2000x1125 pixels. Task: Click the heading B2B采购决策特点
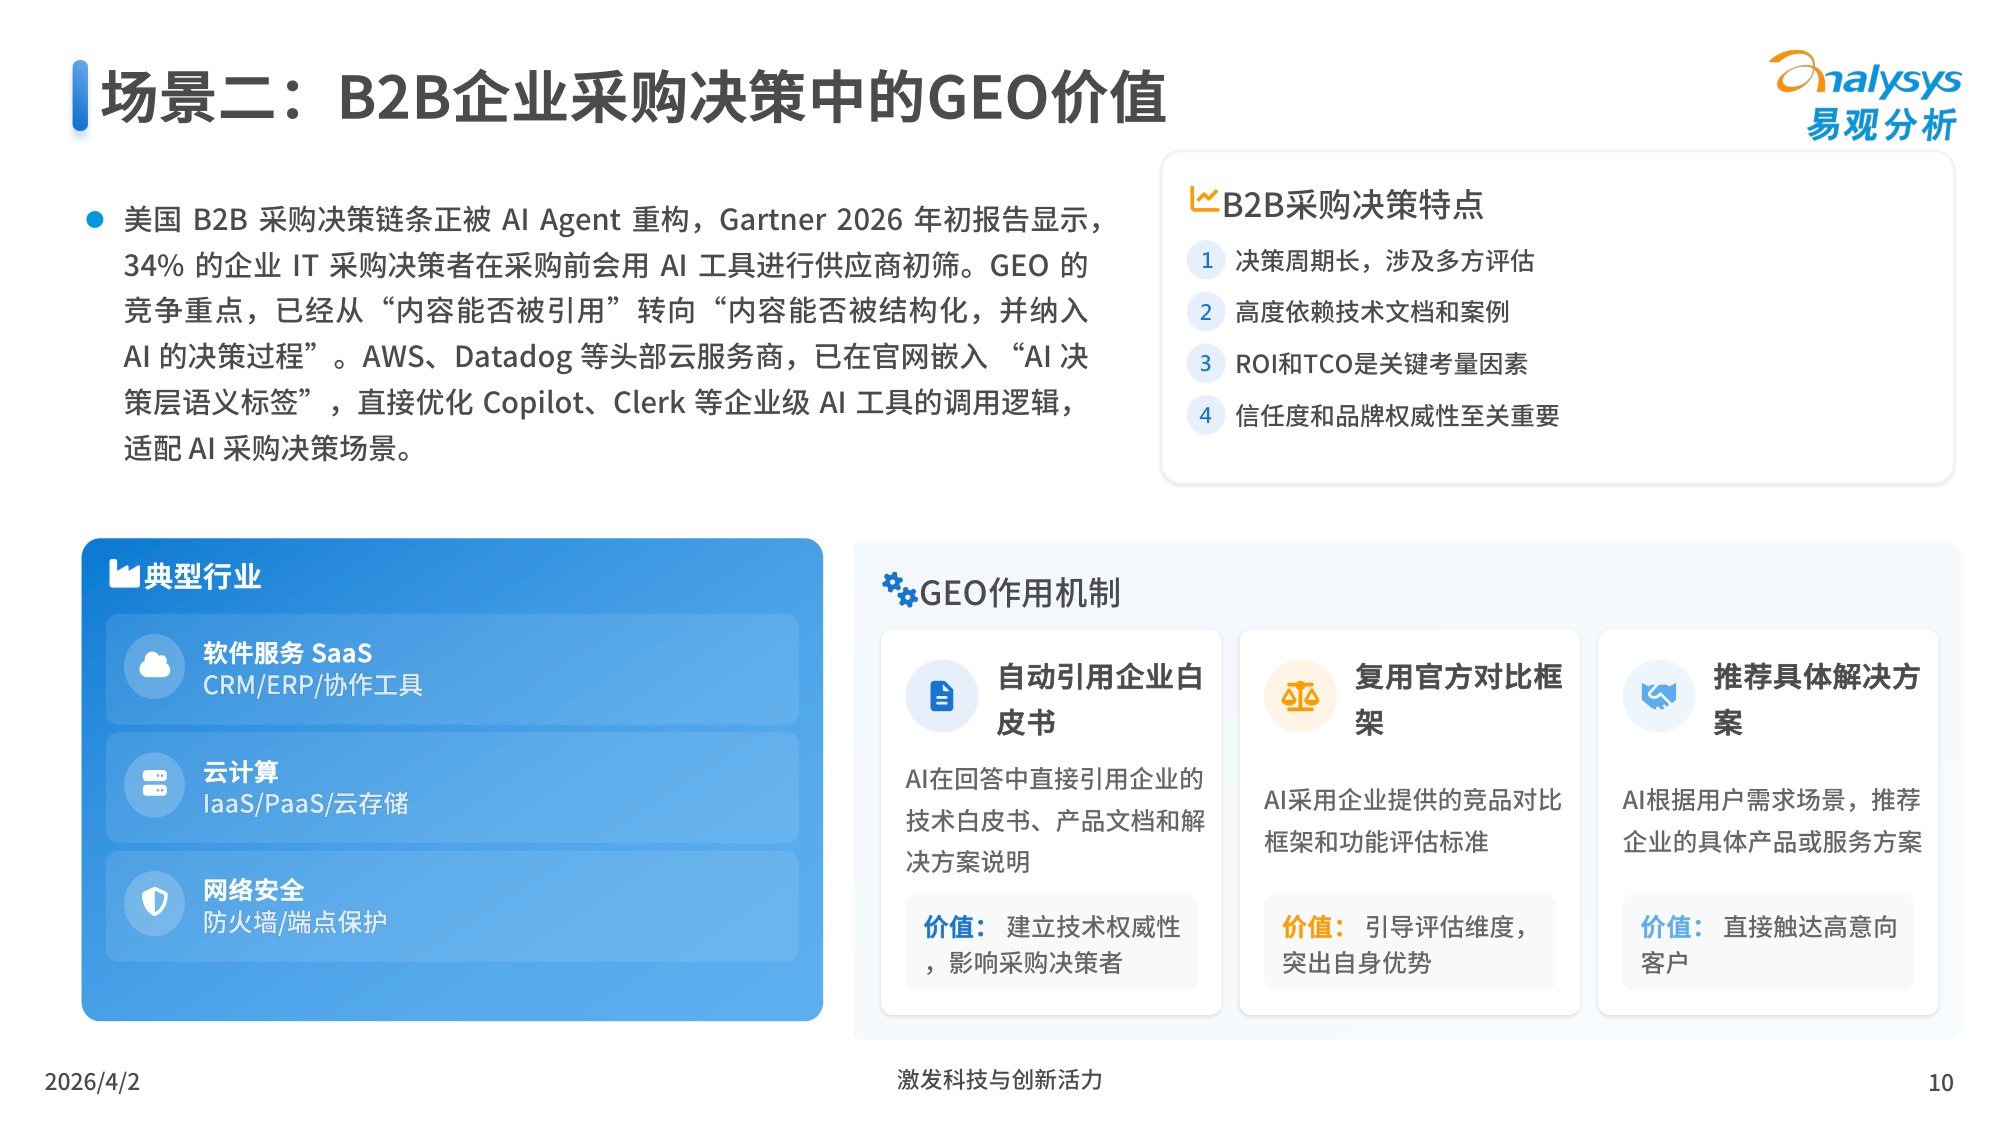[x=1353, y=204]
